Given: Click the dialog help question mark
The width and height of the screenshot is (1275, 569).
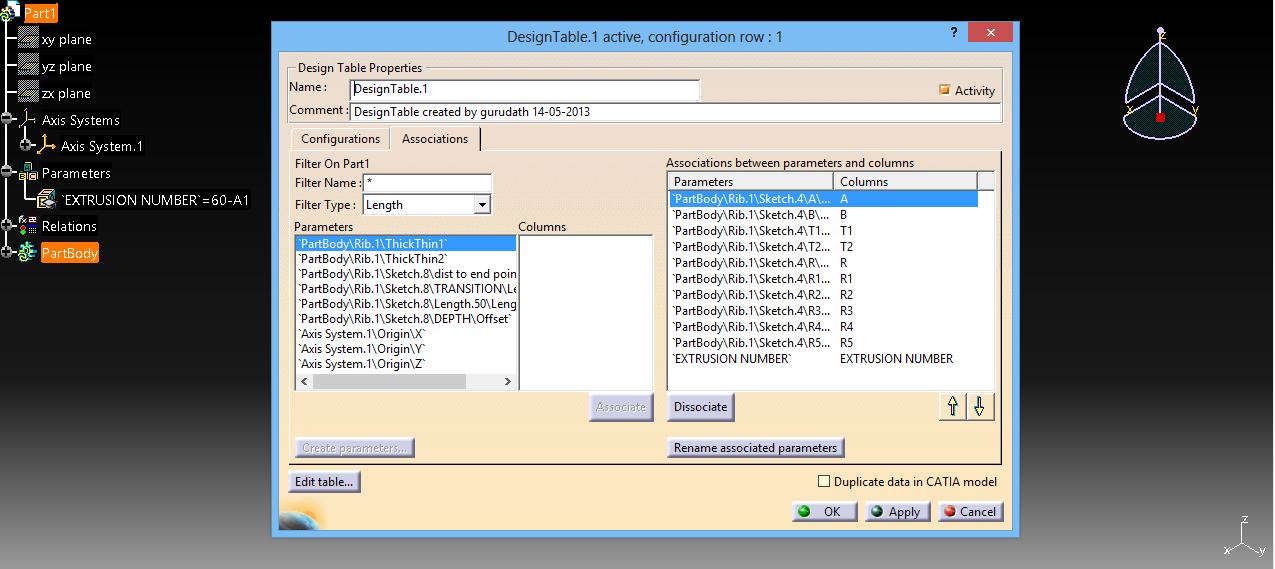Looking at the screenshot, I should [x=953, y=33].
